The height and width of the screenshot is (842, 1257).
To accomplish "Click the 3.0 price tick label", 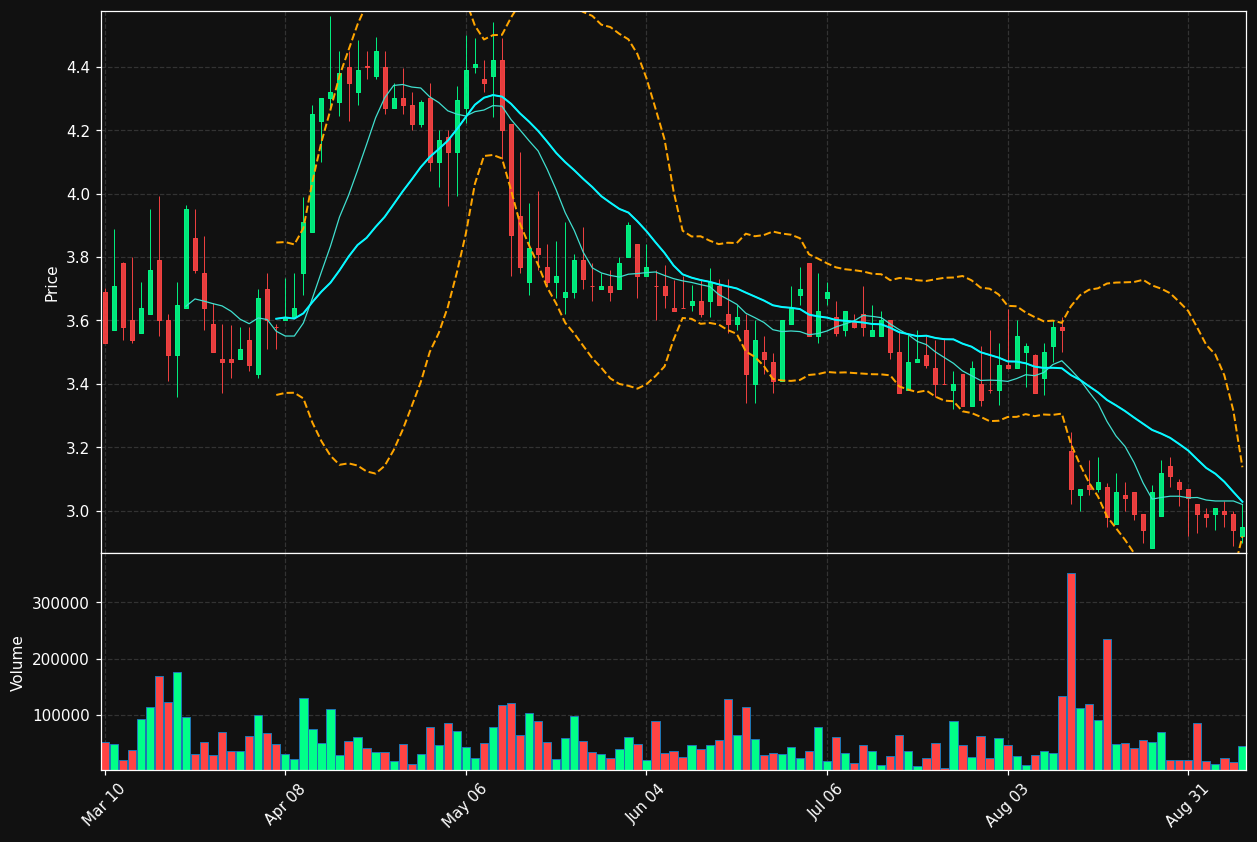I will [x=78, y=512].
